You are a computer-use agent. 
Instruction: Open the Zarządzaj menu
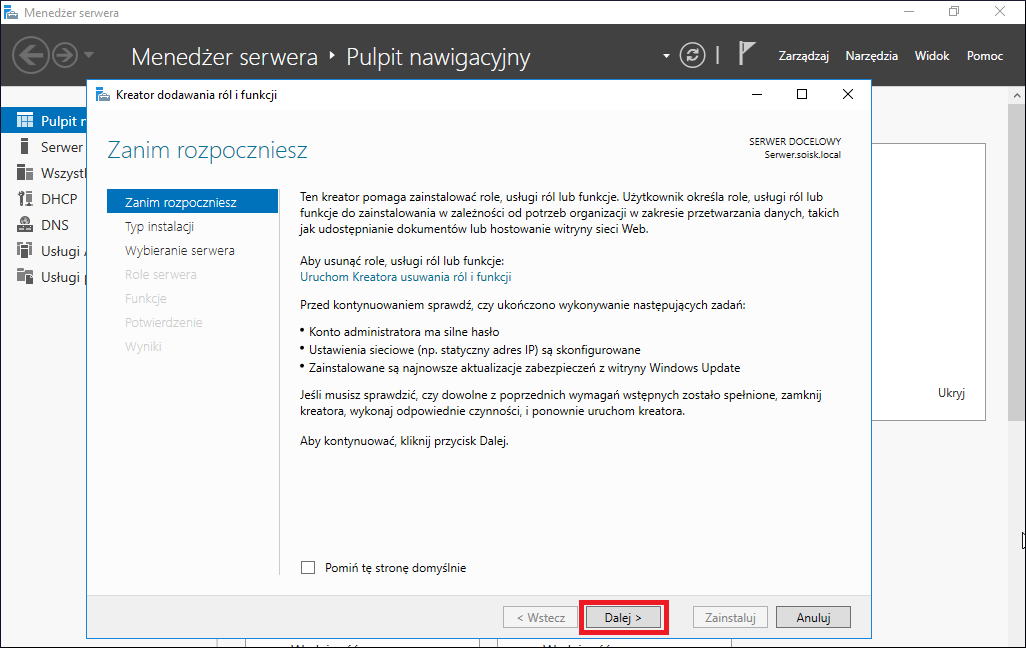coord(804,56)
